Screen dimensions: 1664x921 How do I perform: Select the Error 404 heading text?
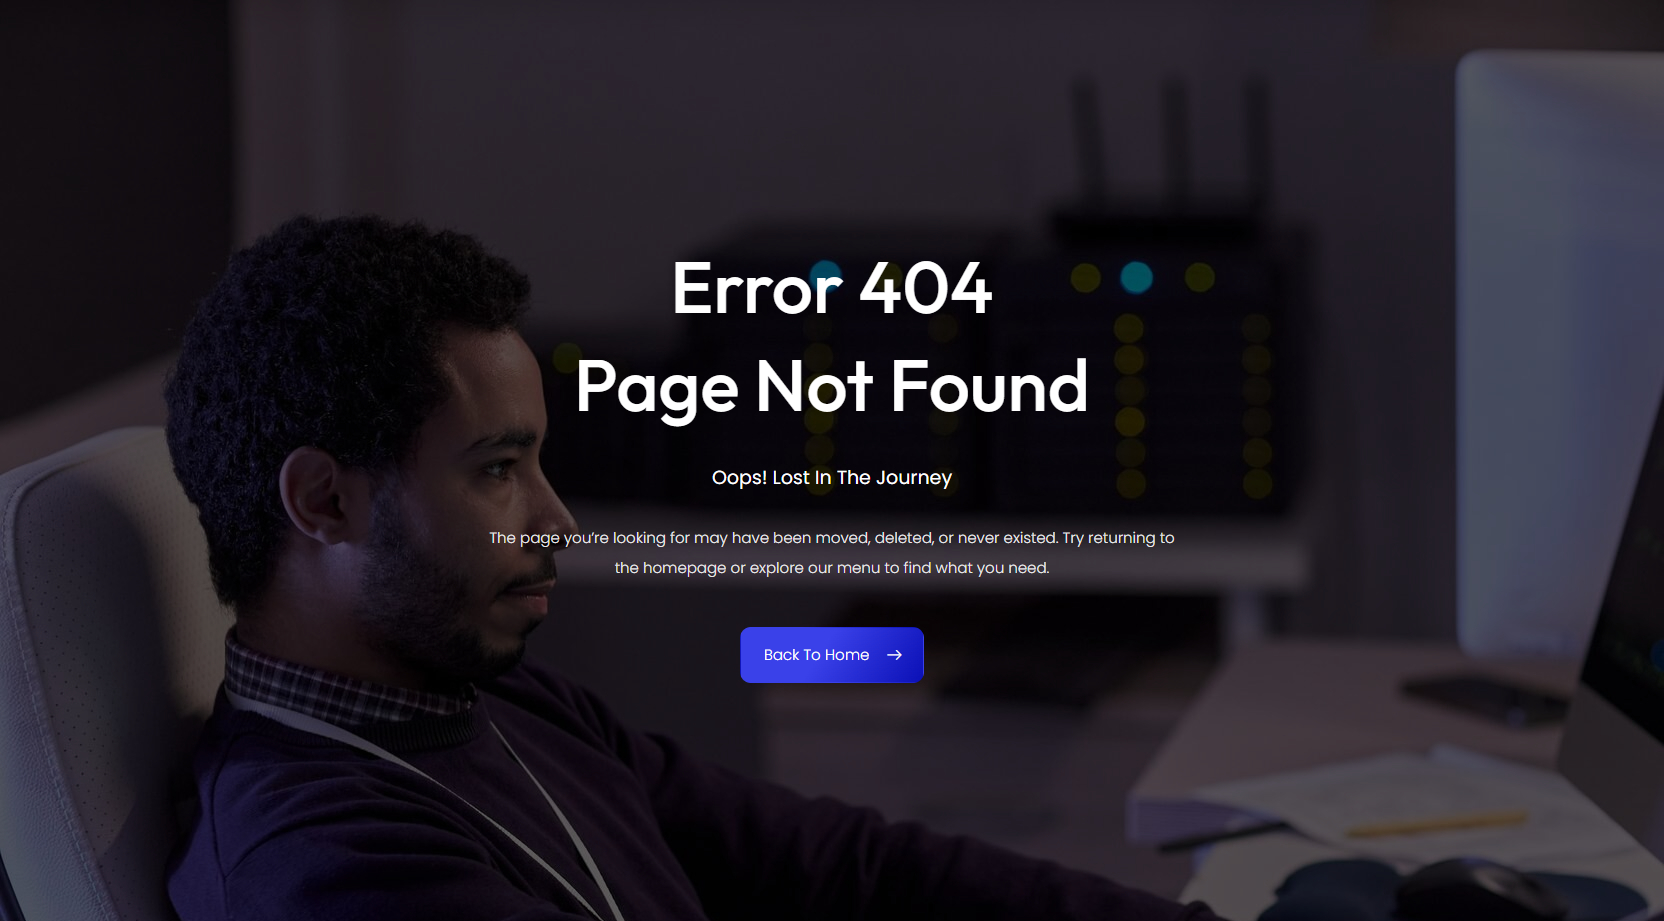click(832, 289)
